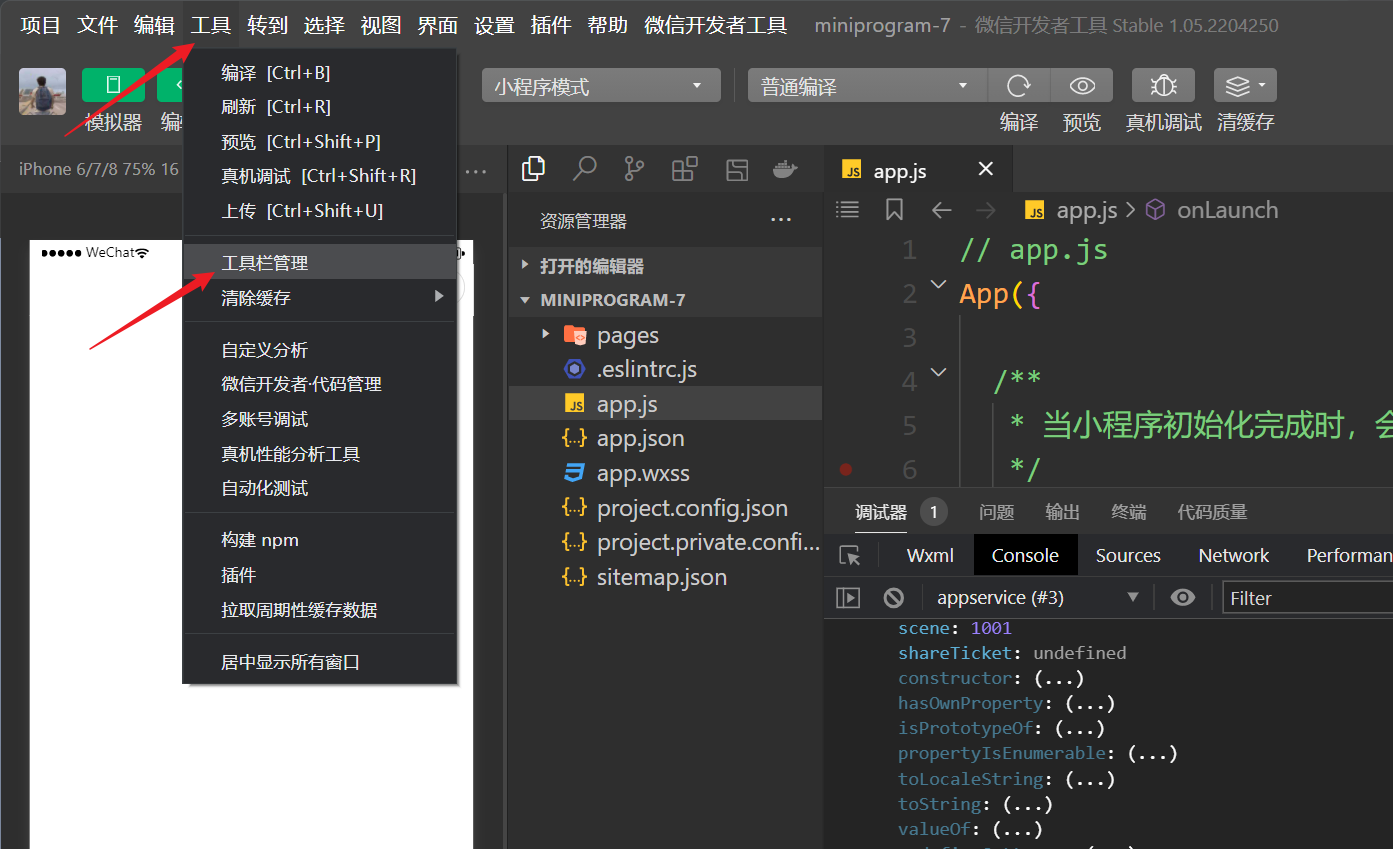Viewport: 1393px width, 849px height.
Task: Toggle the simulator (模拟器) phone button
Action: click(113, 85)
